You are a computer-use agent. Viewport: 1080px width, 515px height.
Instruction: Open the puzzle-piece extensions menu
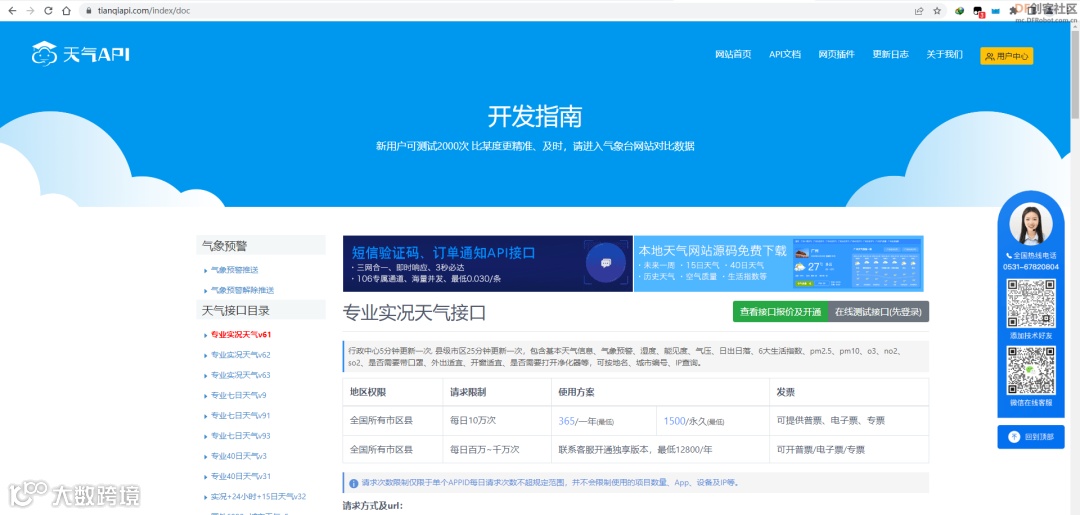point(1013,11)
